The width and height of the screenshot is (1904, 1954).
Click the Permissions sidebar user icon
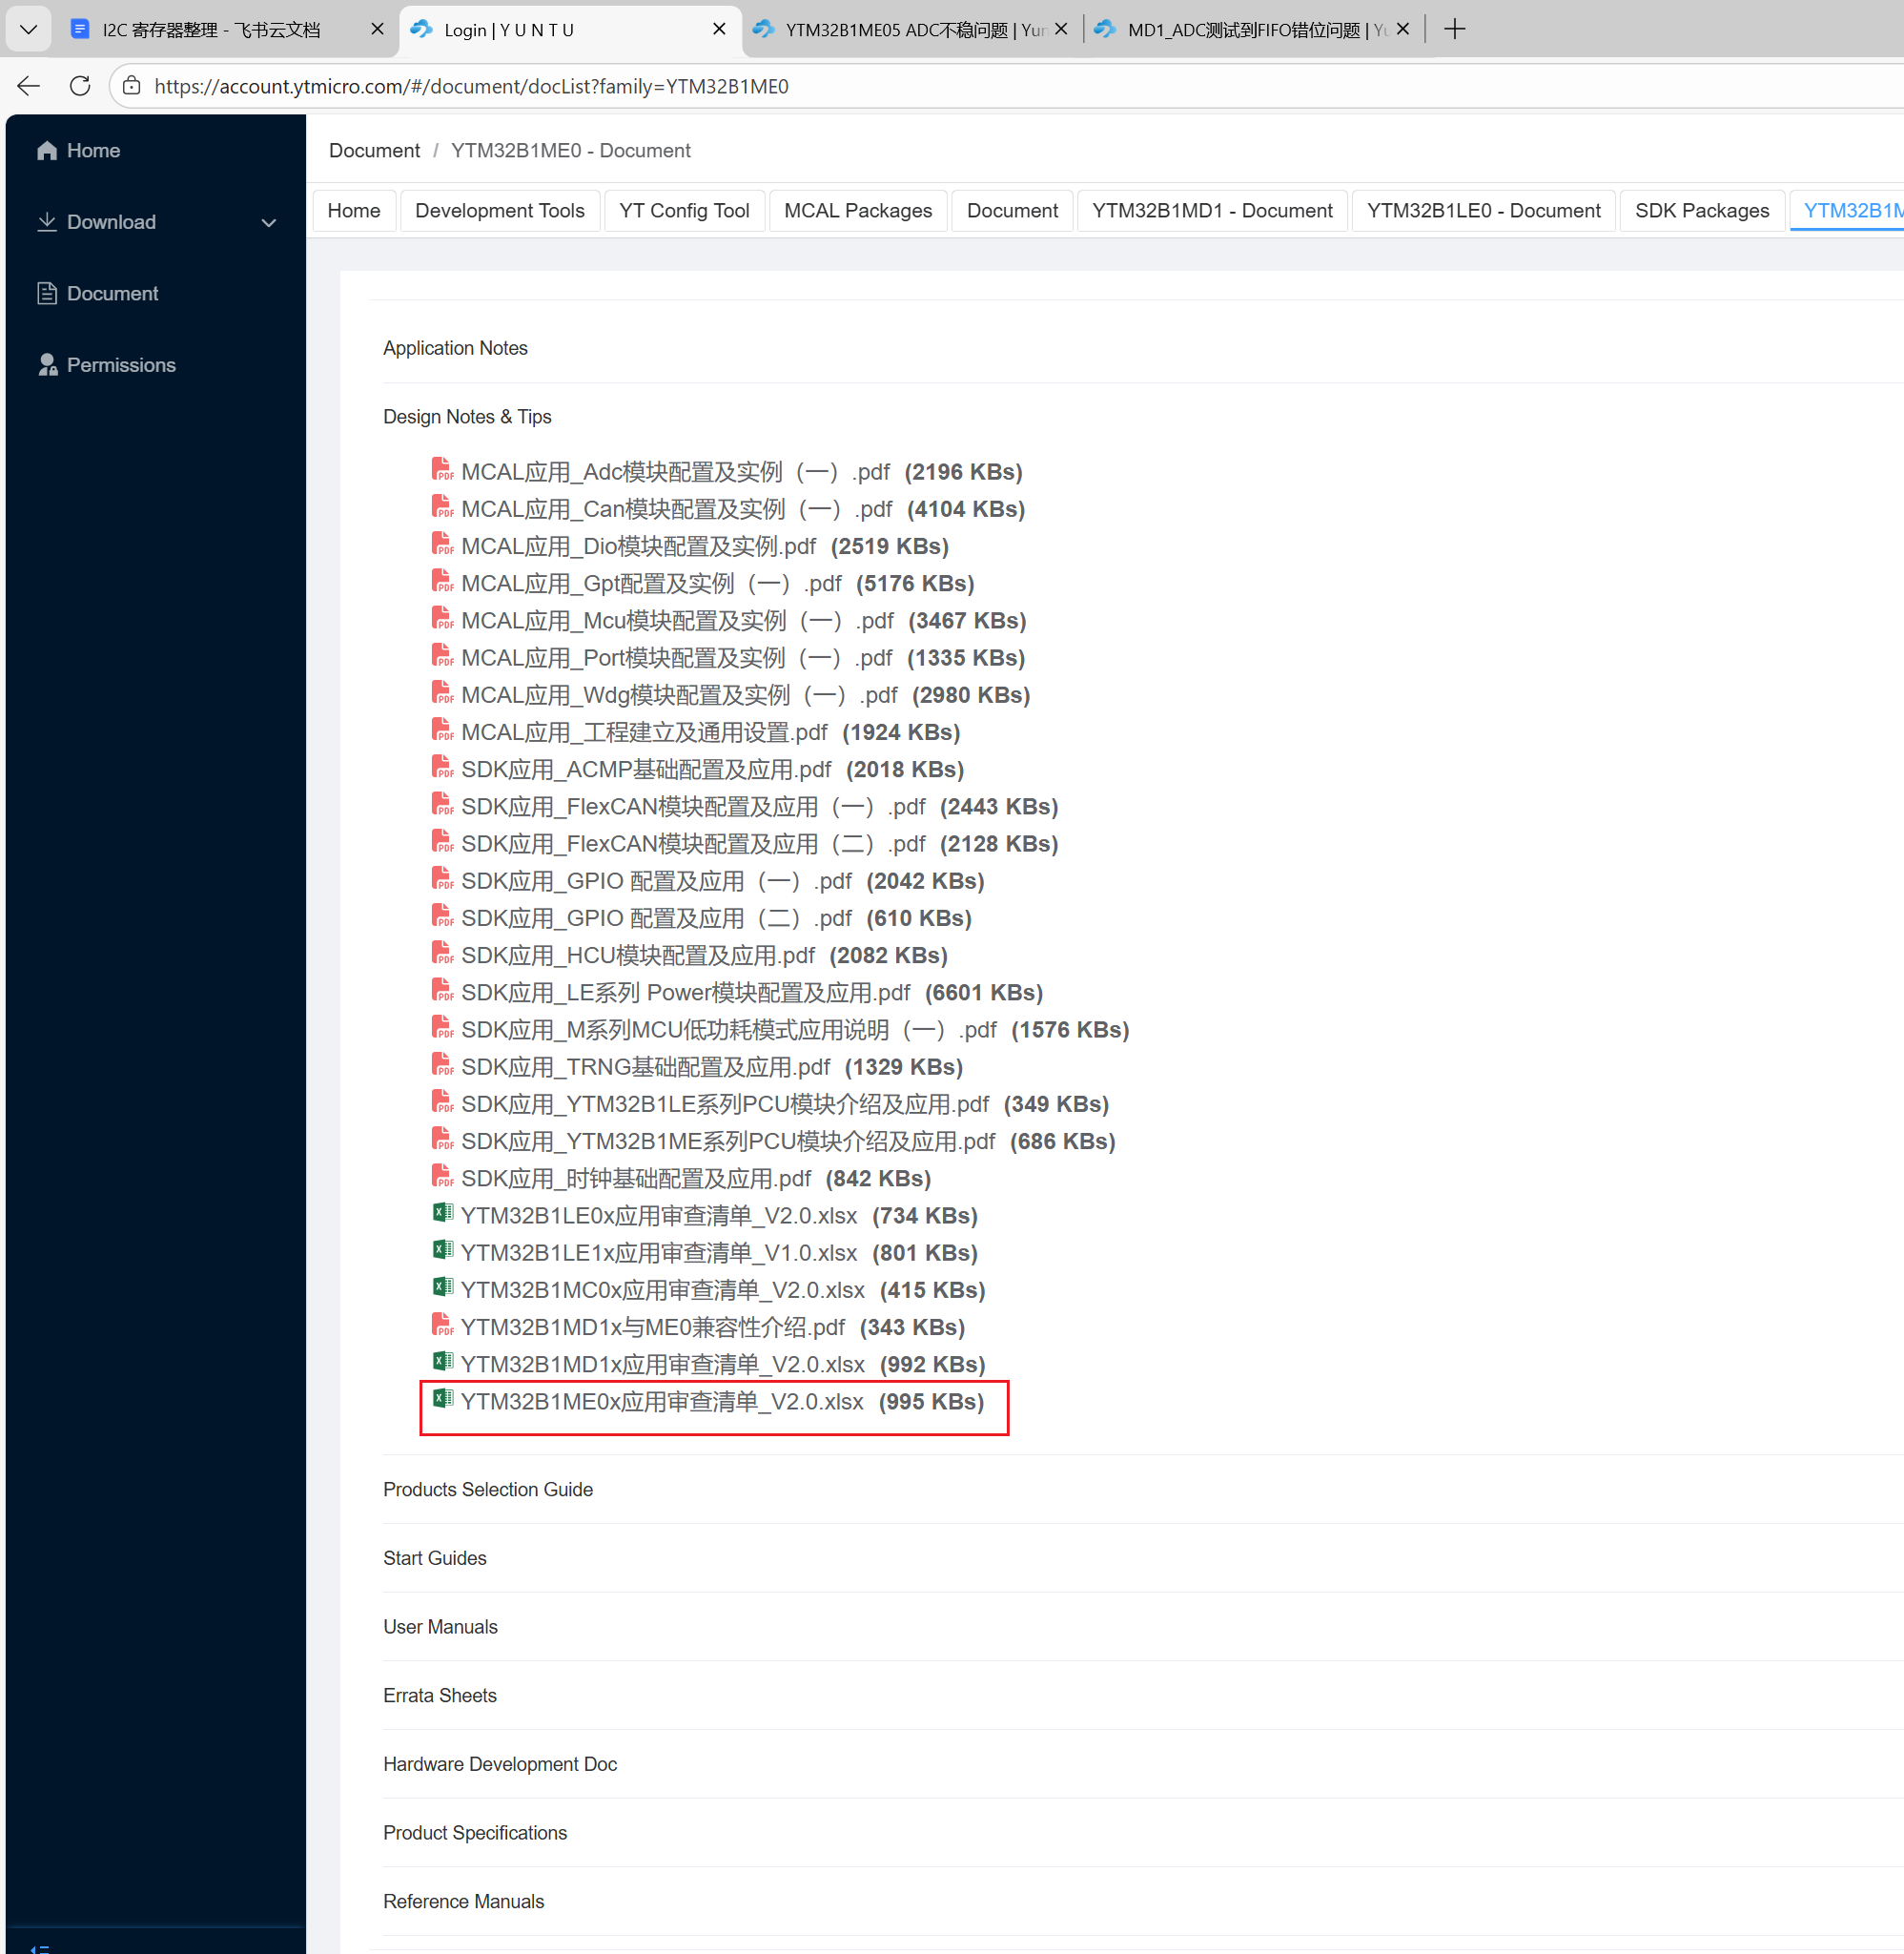47,365
